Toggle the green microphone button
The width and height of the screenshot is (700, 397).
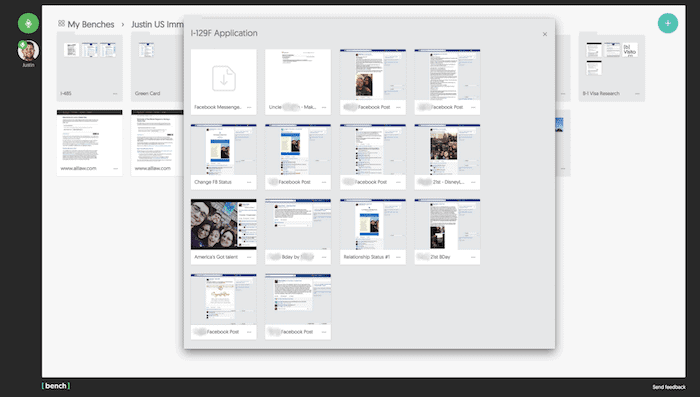pos(28,23)
